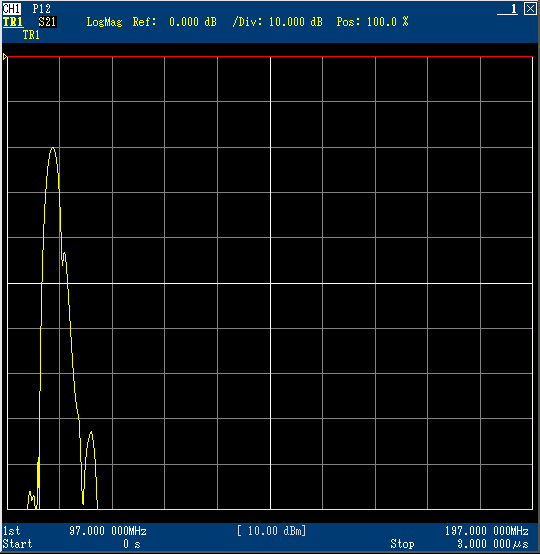This screenshot has height=554, width=540.
Task: Click the LogMag format label
Action: [x=105, y=22]
